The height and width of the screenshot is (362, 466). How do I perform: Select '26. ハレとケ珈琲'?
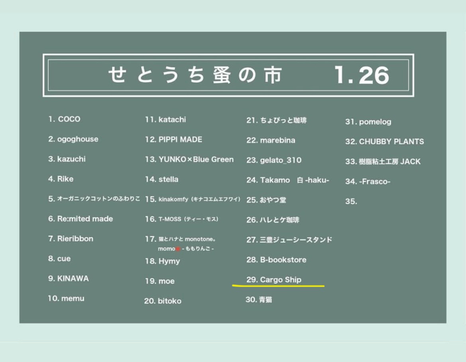tap(273, 220)
